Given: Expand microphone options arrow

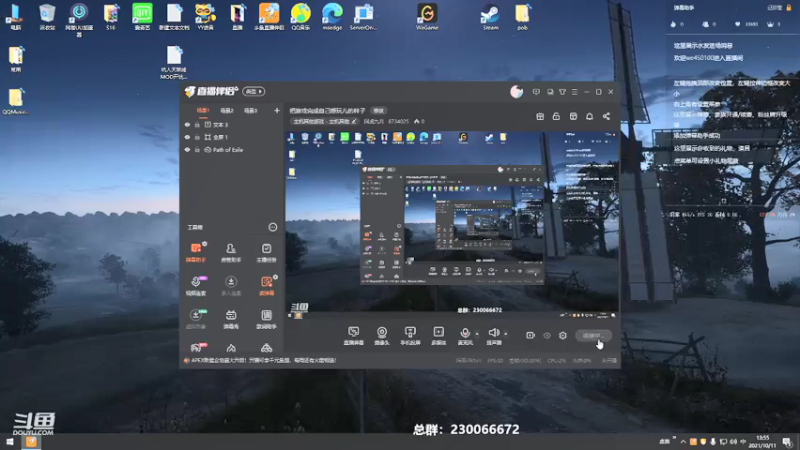Looking at the screenshot, I should 477,334.
